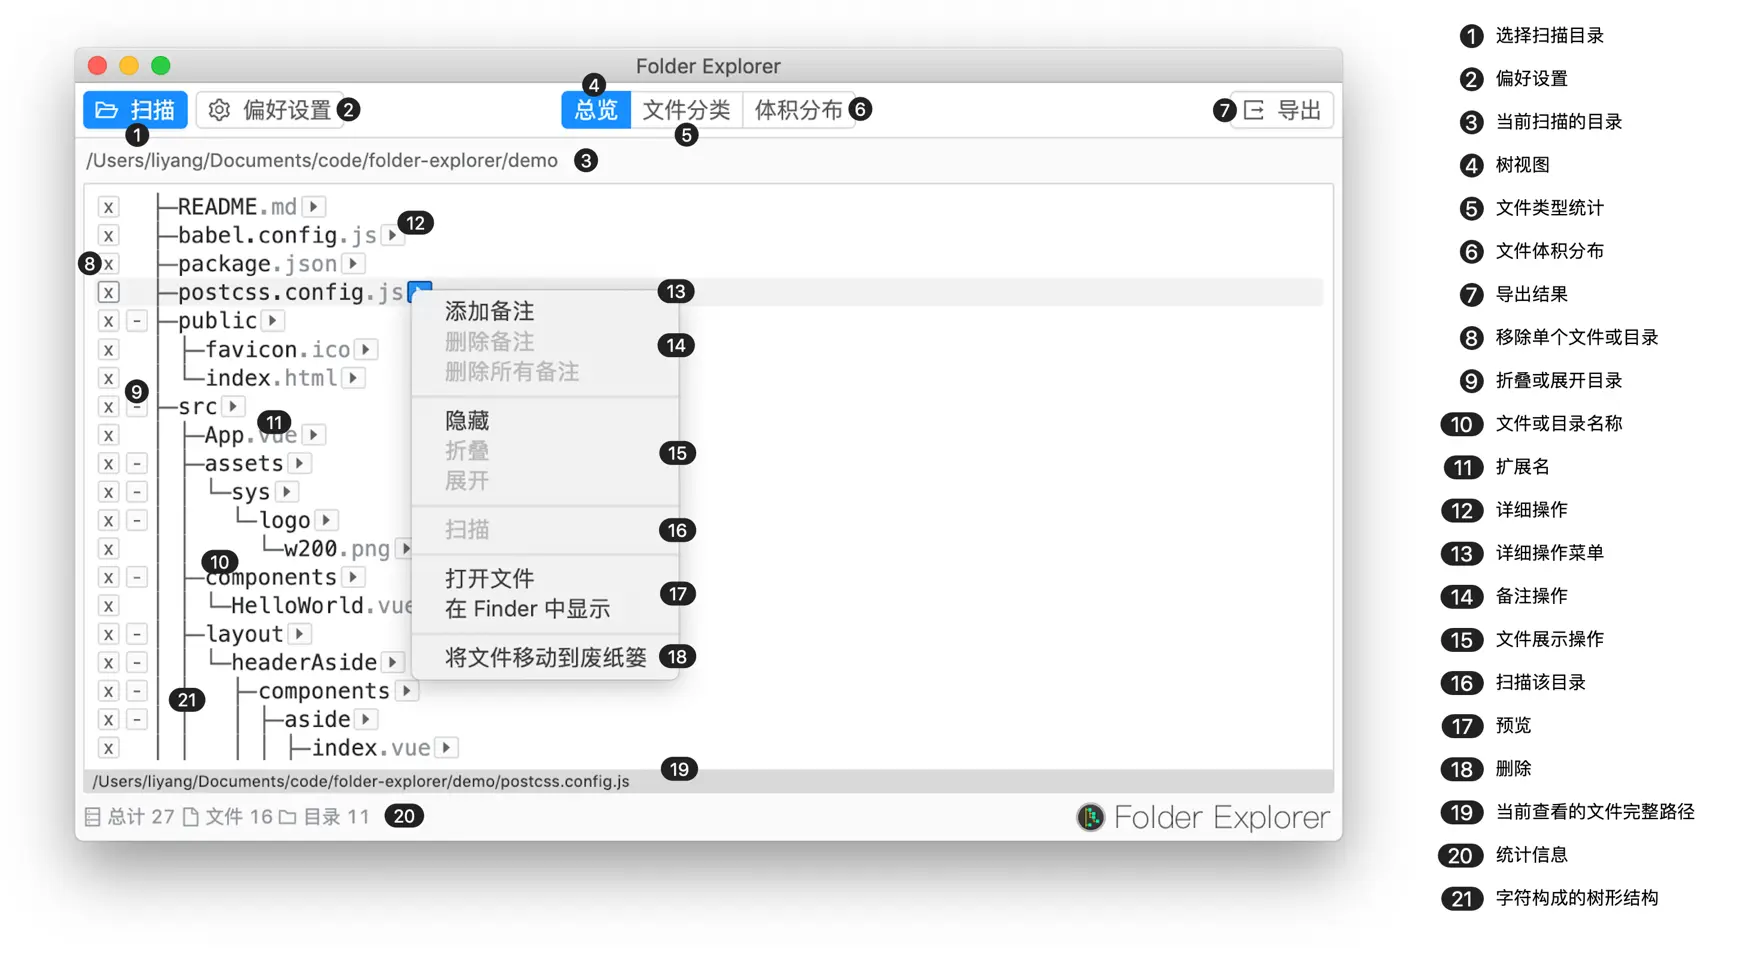Switch to the 体积分布 tab
This screenshot has height=954, width=1764.
798,110
